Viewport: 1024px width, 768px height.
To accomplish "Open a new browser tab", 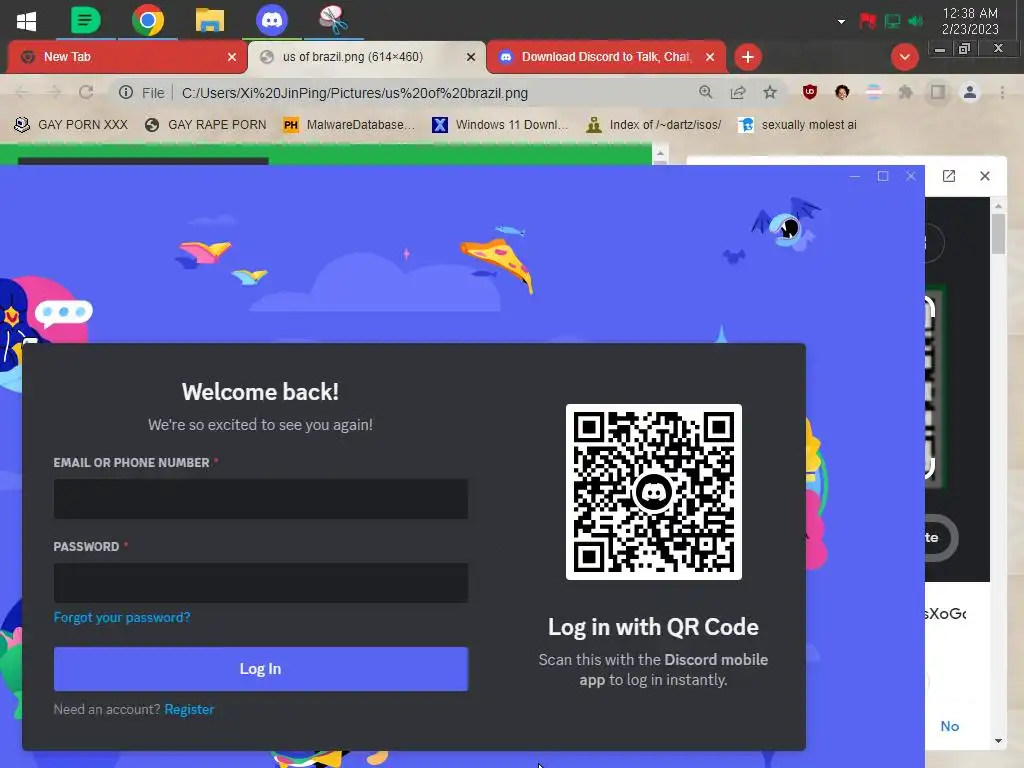I will [x=748, y=57].
